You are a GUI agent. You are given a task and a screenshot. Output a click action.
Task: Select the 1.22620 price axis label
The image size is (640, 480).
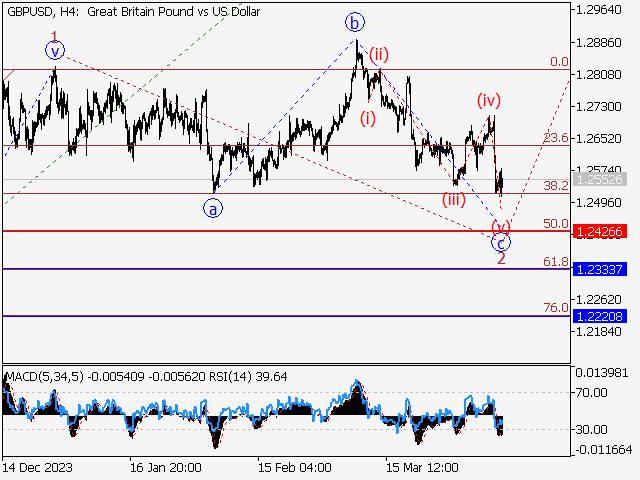pos(598,300)
